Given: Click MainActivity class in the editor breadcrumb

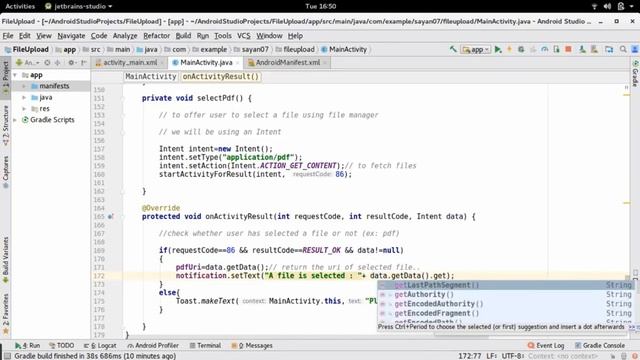Looking at the screenshot, I should [151, 77].
